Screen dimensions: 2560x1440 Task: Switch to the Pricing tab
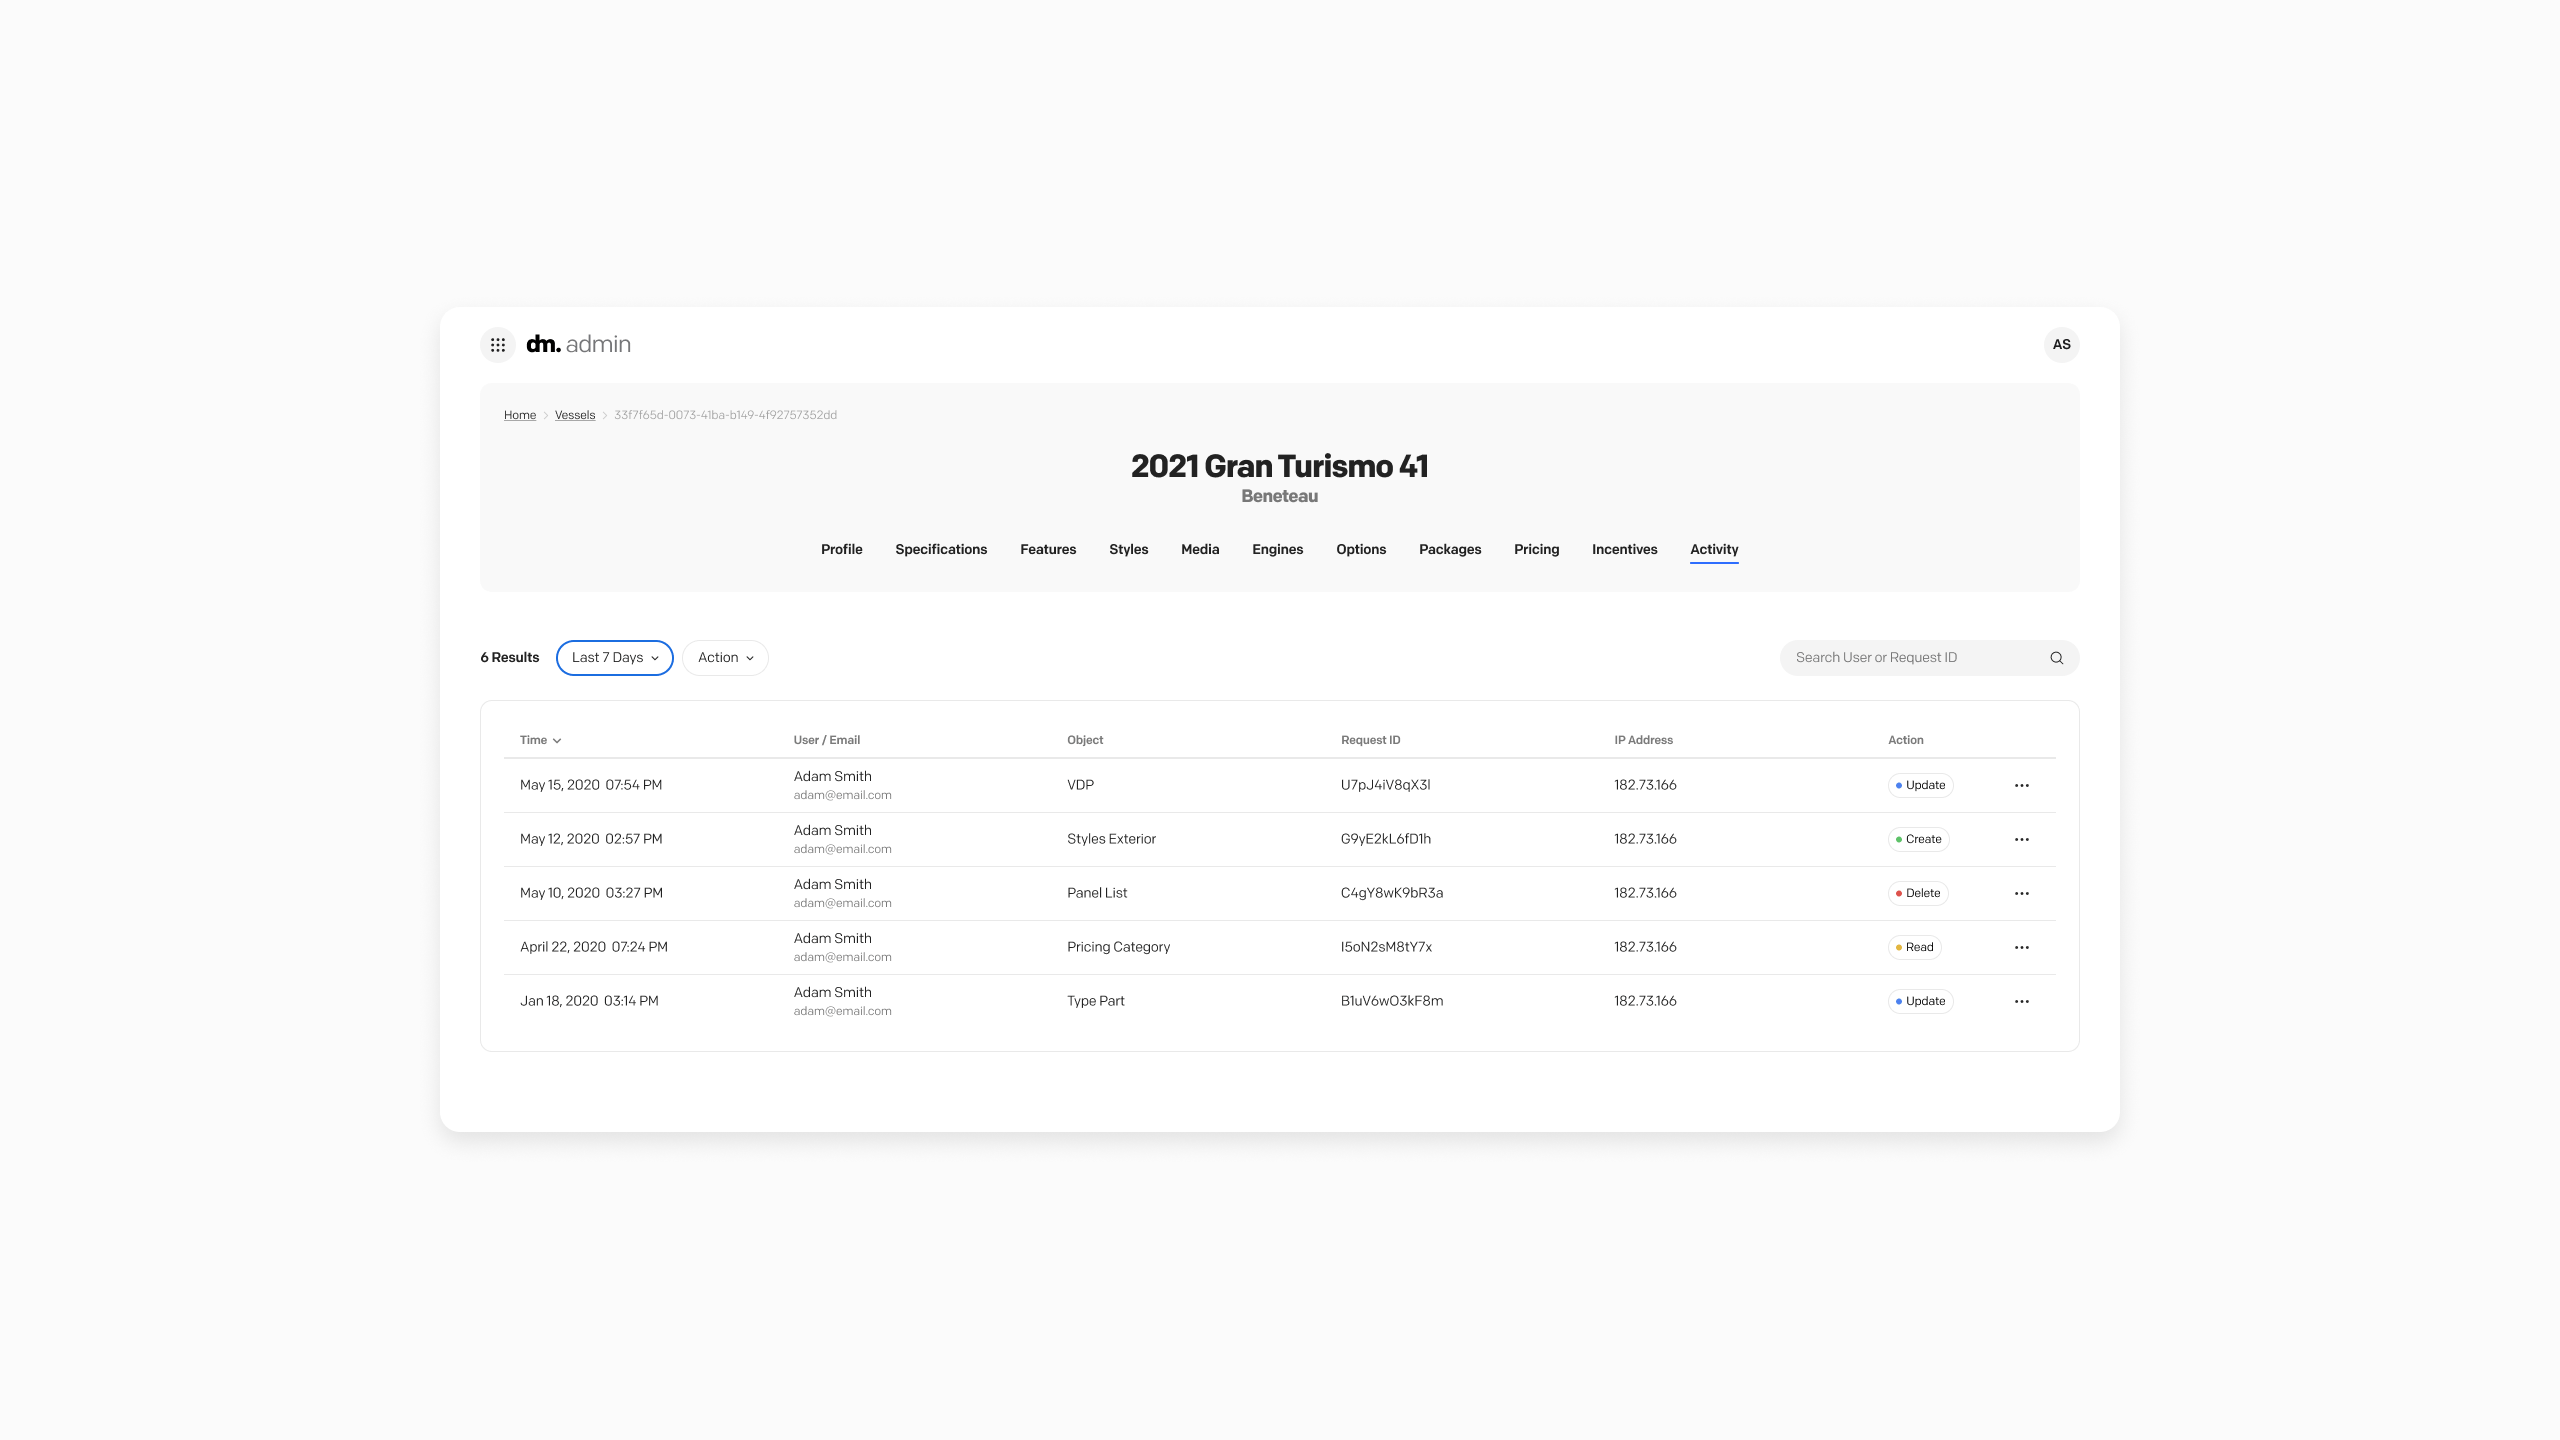tap(1536, 549)
